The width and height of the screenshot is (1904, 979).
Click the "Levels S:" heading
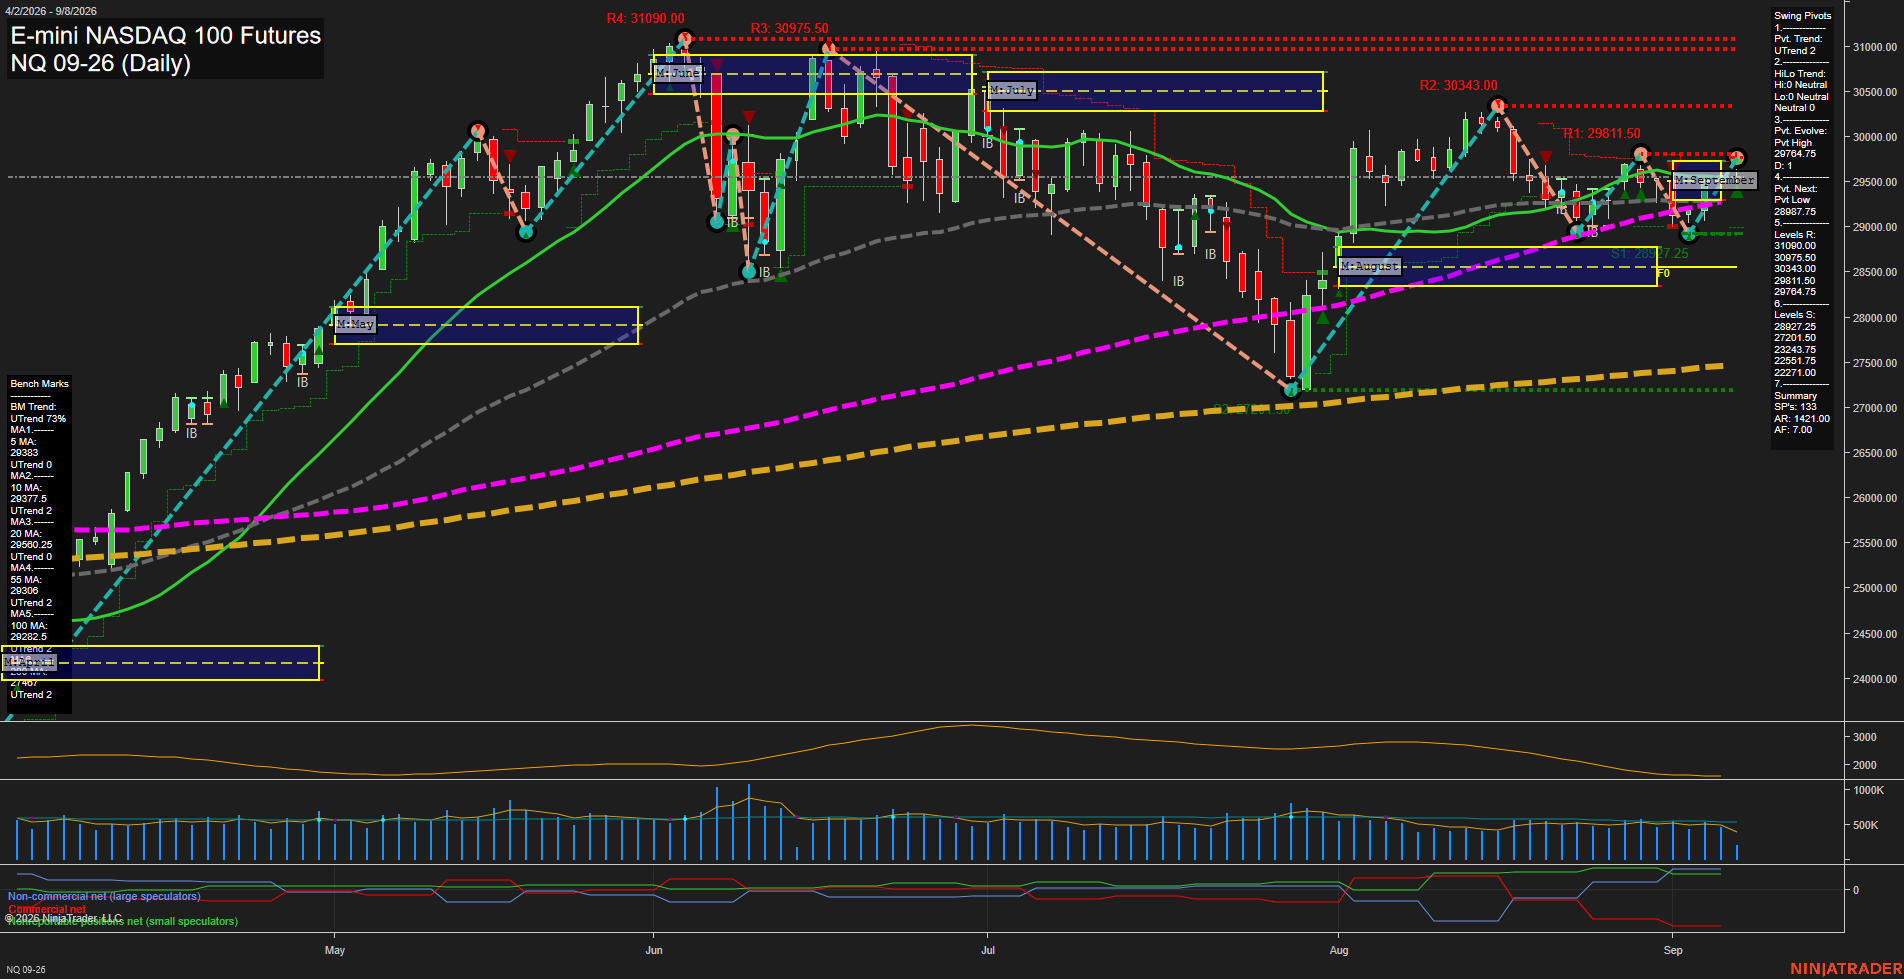pos(1794,315)
